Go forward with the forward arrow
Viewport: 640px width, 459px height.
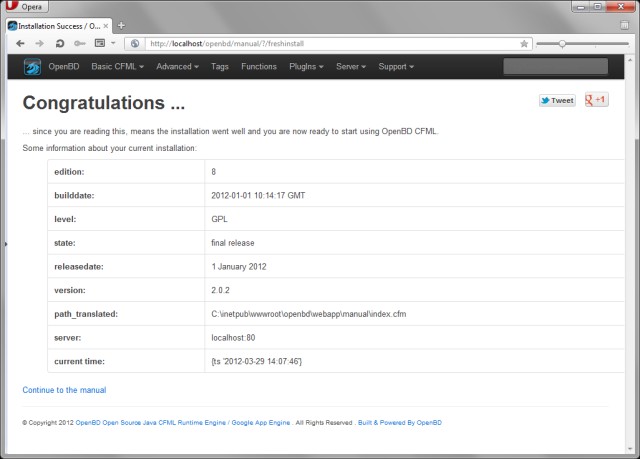click(39, 43)
